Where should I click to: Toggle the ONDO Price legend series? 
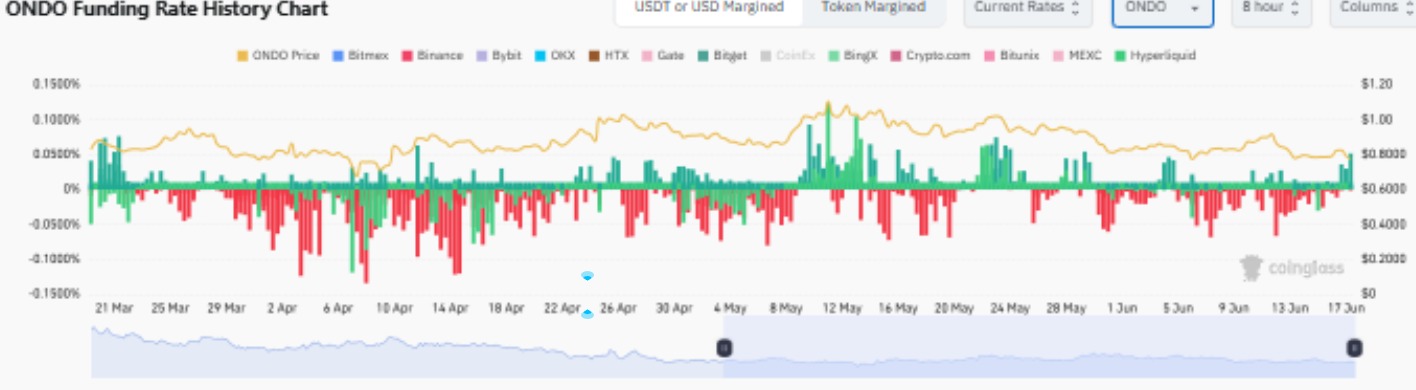(278, 56)
